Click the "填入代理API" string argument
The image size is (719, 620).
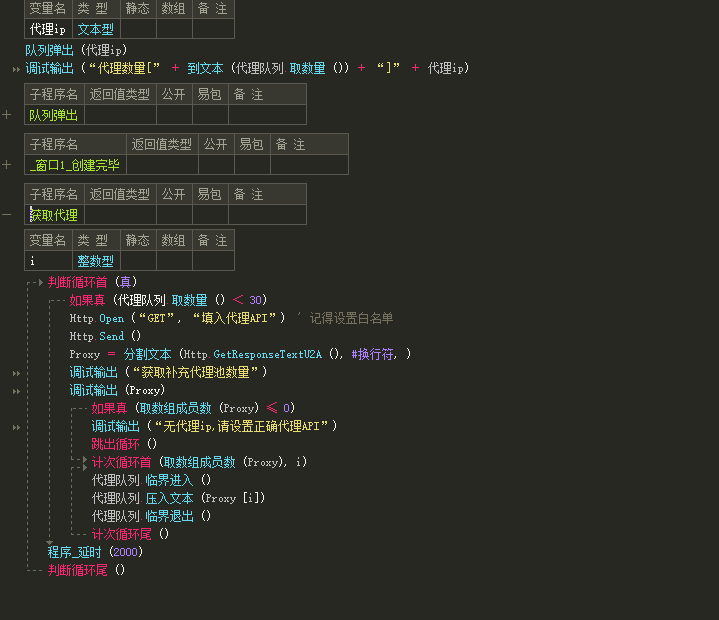pos(234,318)
